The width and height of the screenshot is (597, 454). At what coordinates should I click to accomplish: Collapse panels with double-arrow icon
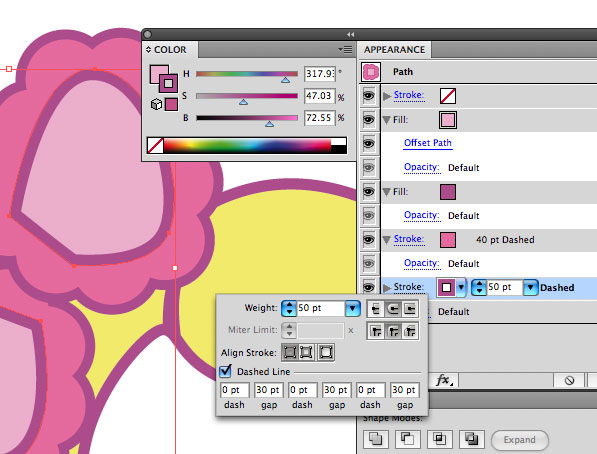351,35
